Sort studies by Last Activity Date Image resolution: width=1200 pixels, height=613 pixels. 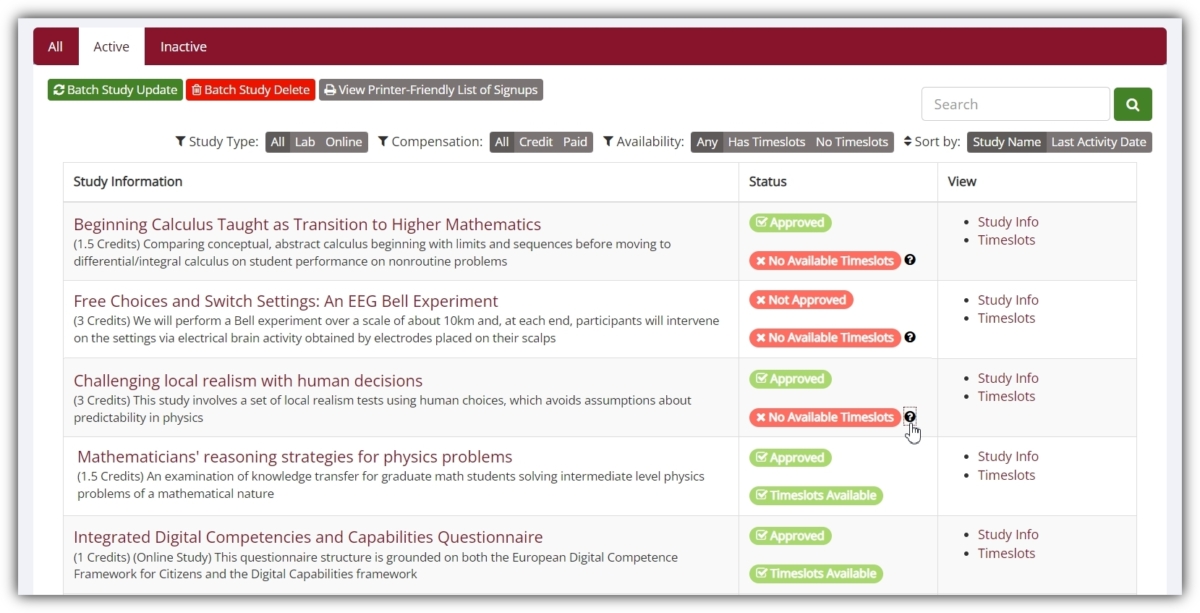pyautogui.click(x=1099, y=142)
